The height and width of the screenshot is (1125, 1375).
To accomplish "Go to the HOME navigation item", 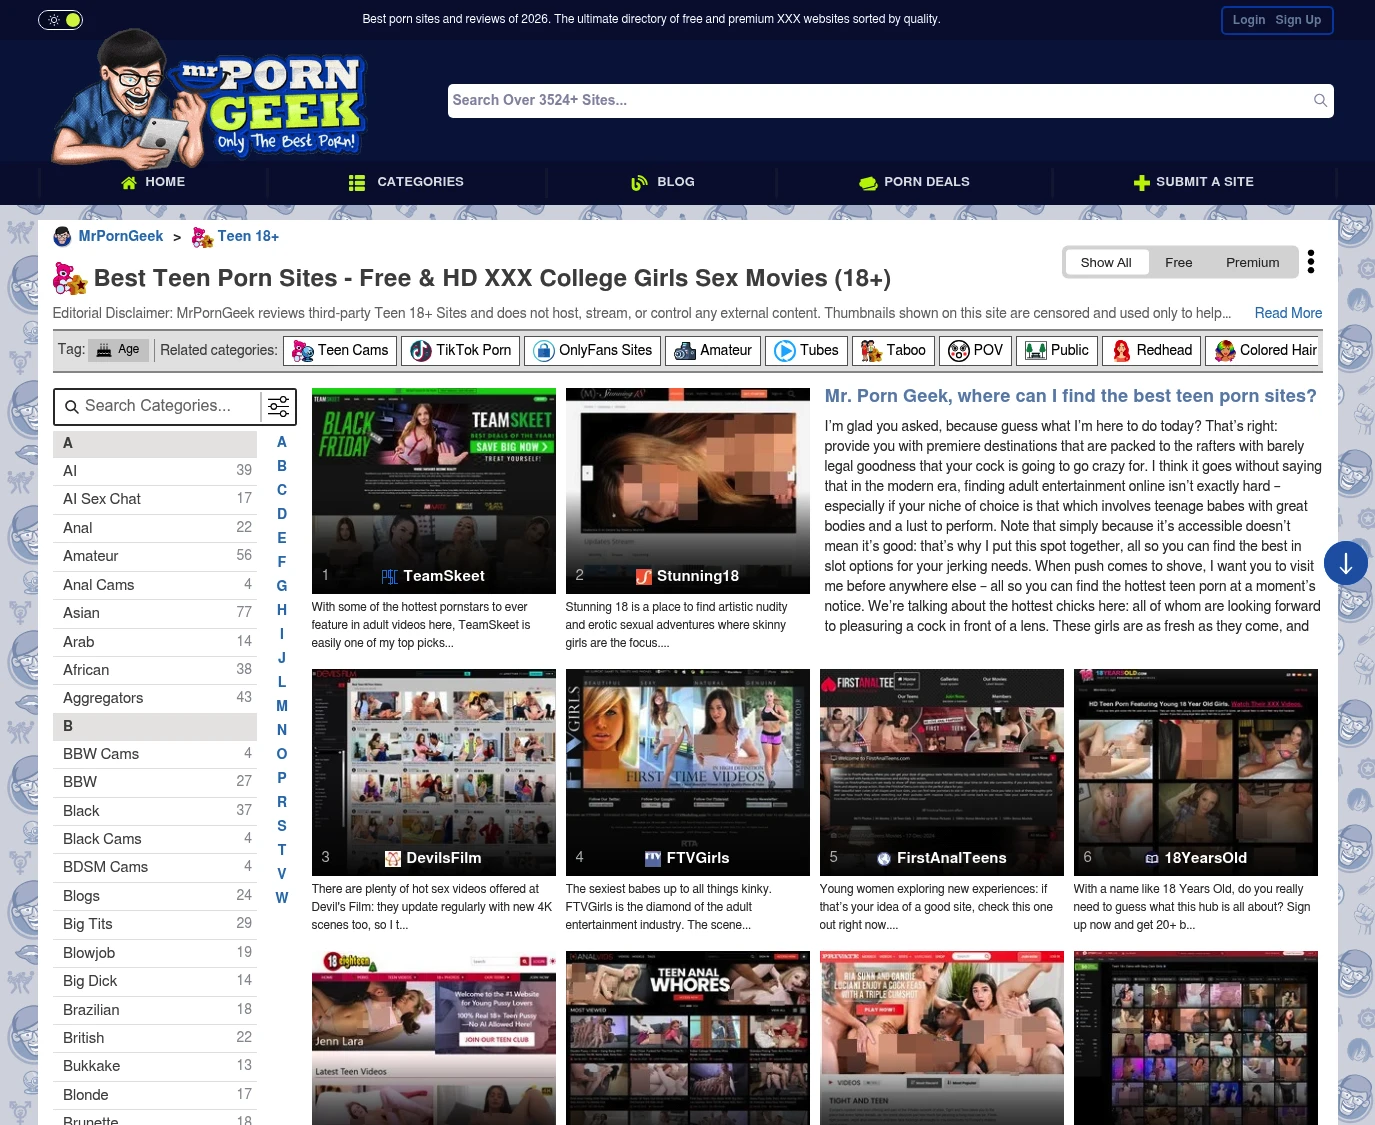I will 153,182.
